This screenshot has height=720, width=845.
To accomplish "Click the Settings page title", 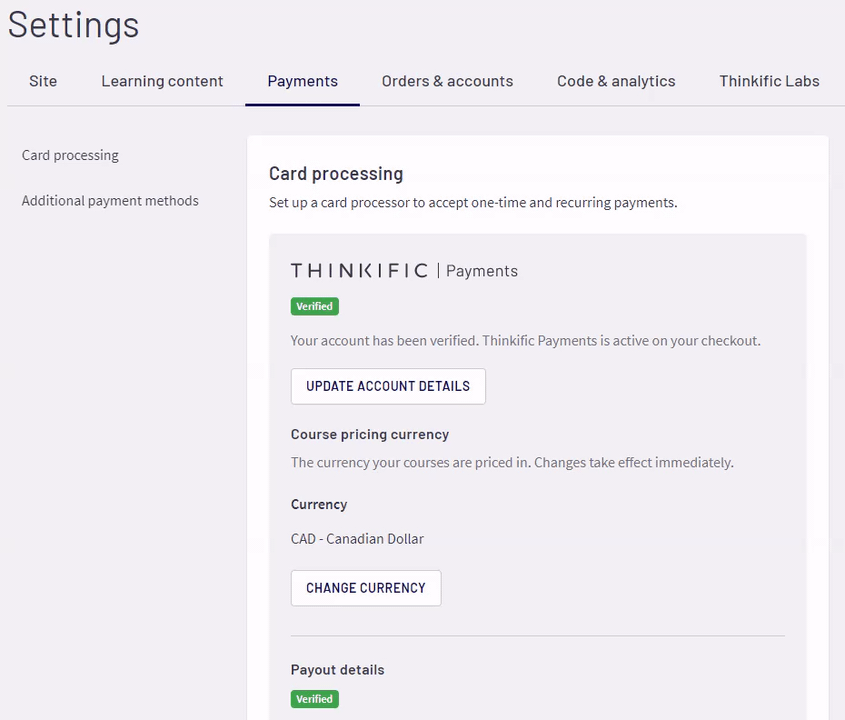I will point(74,25).
